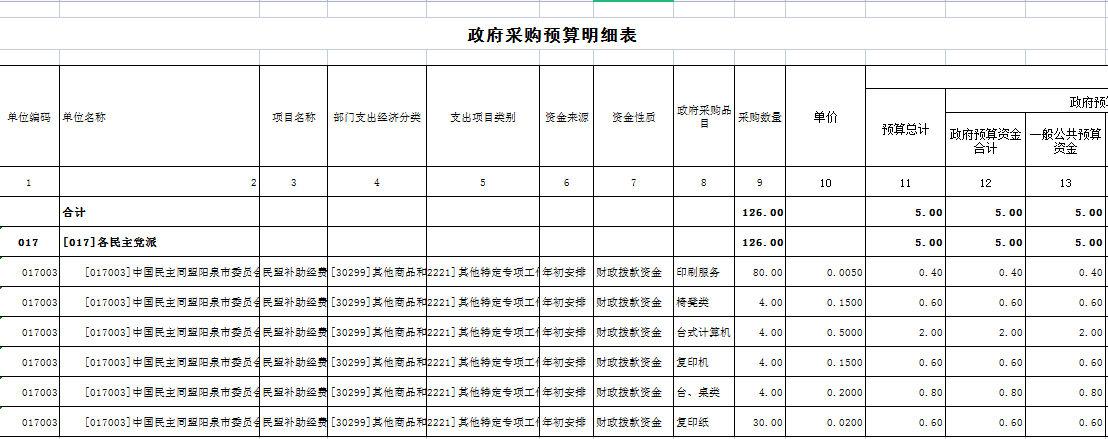Click the 预算总计 header cell

[x=905, y=129]
